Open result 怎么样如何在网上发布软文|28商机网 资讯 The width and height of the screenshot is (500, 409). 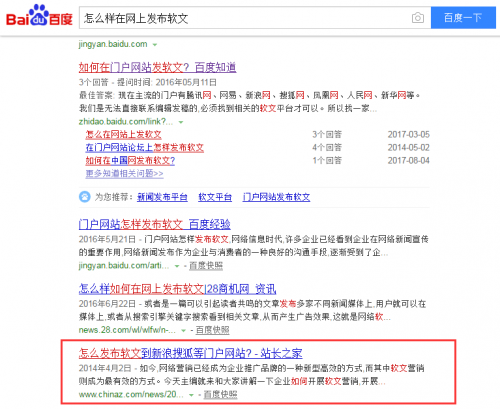tap(177, 289)
